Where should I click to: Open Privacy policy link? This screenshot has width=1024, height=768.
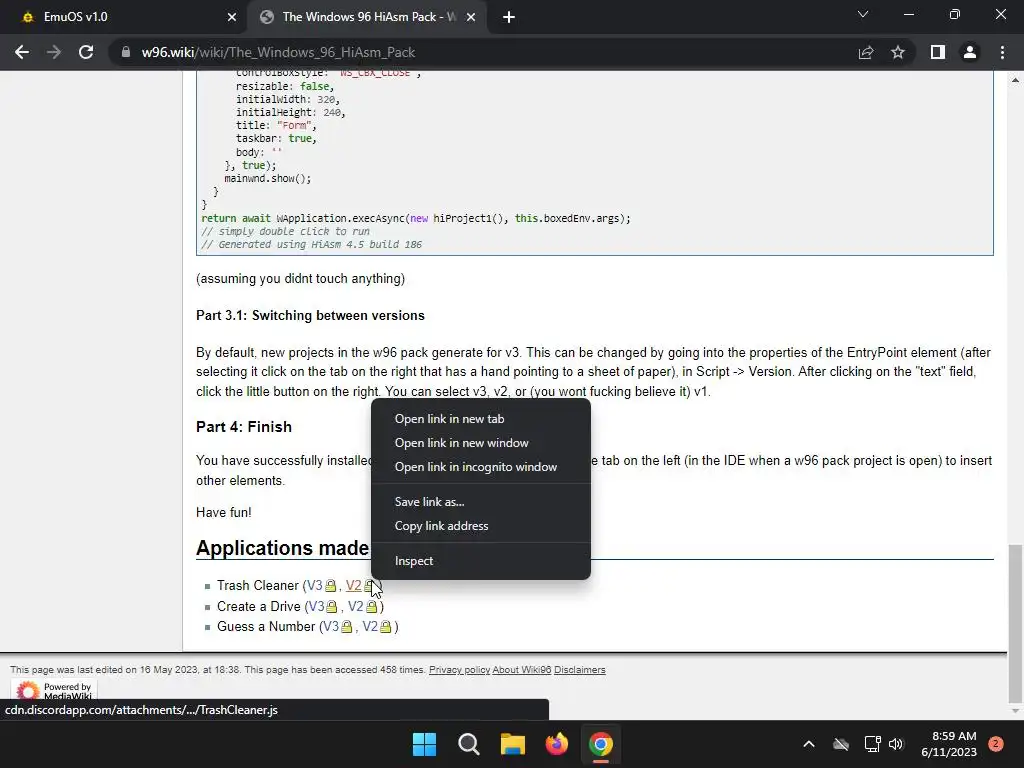click(459, 670)
